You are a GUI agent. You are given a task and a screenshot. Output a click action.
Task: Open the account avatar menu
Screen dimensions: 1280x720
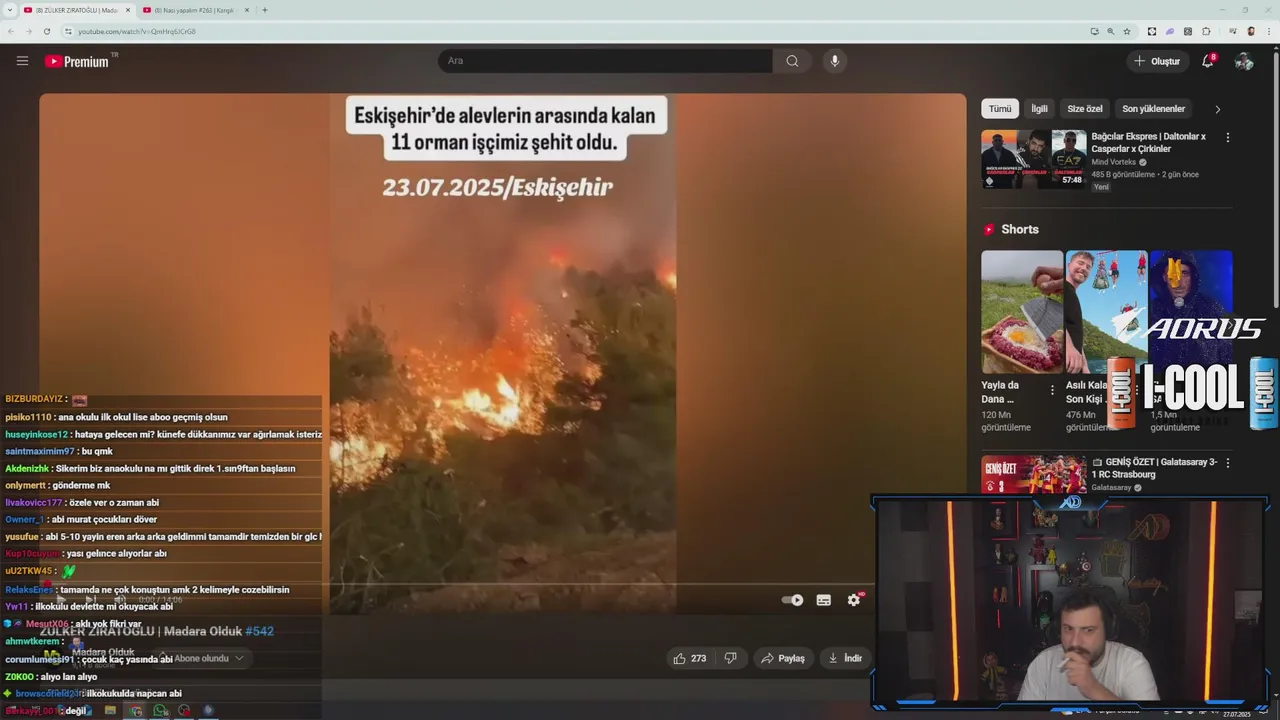[1244, 61]
